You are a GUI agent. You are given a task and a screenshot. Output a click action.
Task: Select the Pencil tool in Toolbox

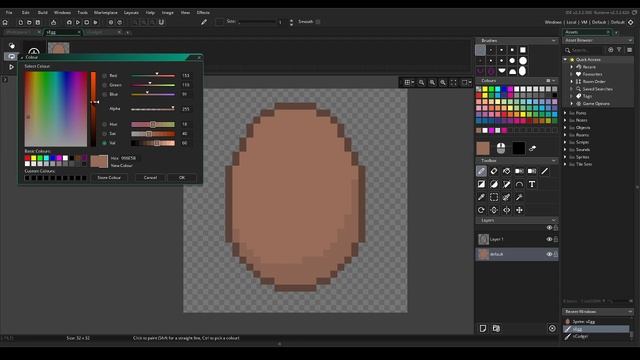coord(481,171)
